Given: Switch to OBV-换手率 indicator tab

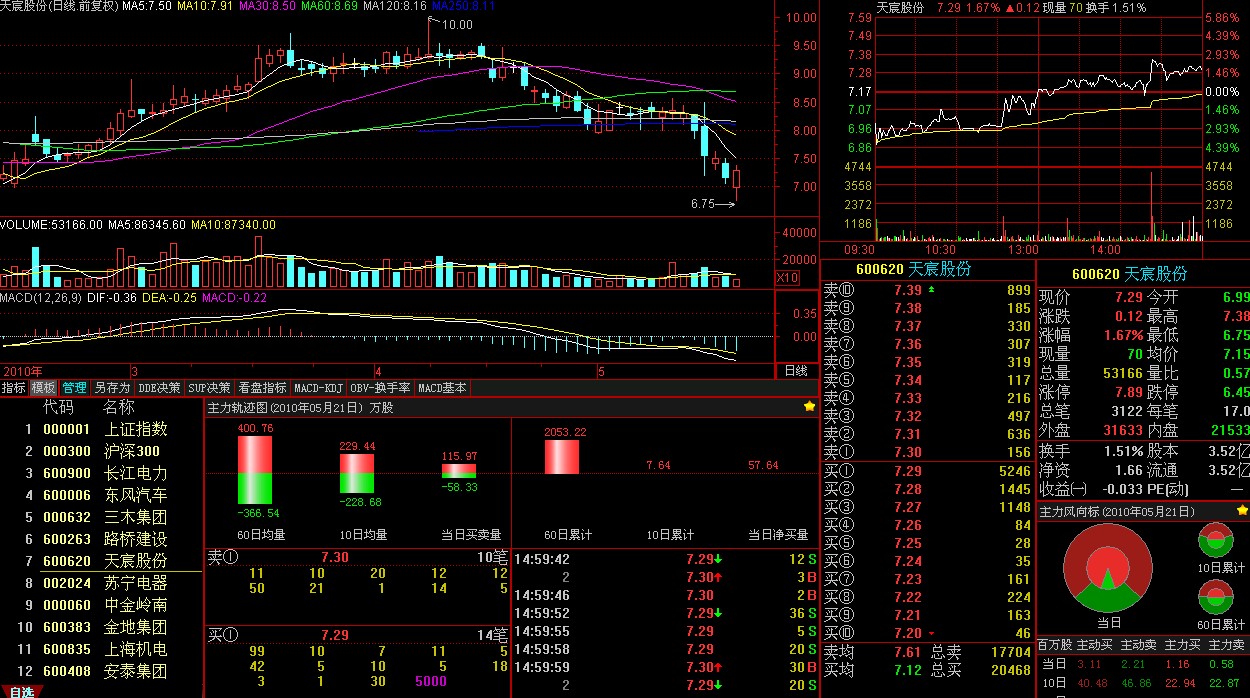Looking at the screenshot, I should [380, 388].
